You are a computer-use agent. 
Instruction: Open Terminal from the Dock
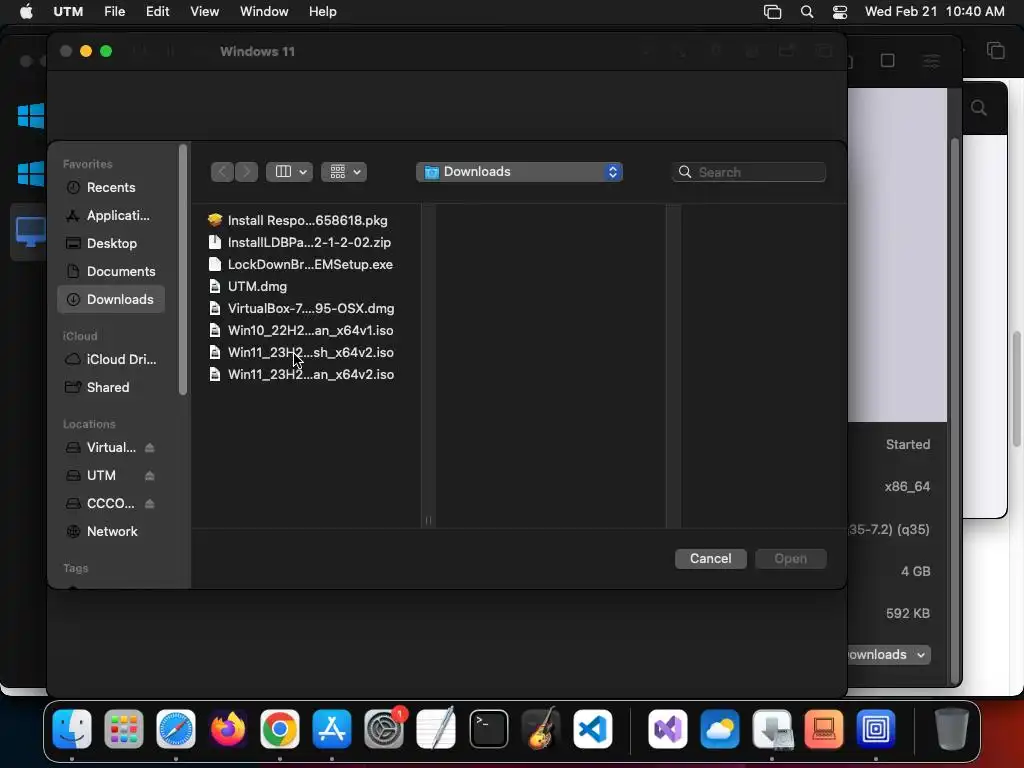pos(488,729)
